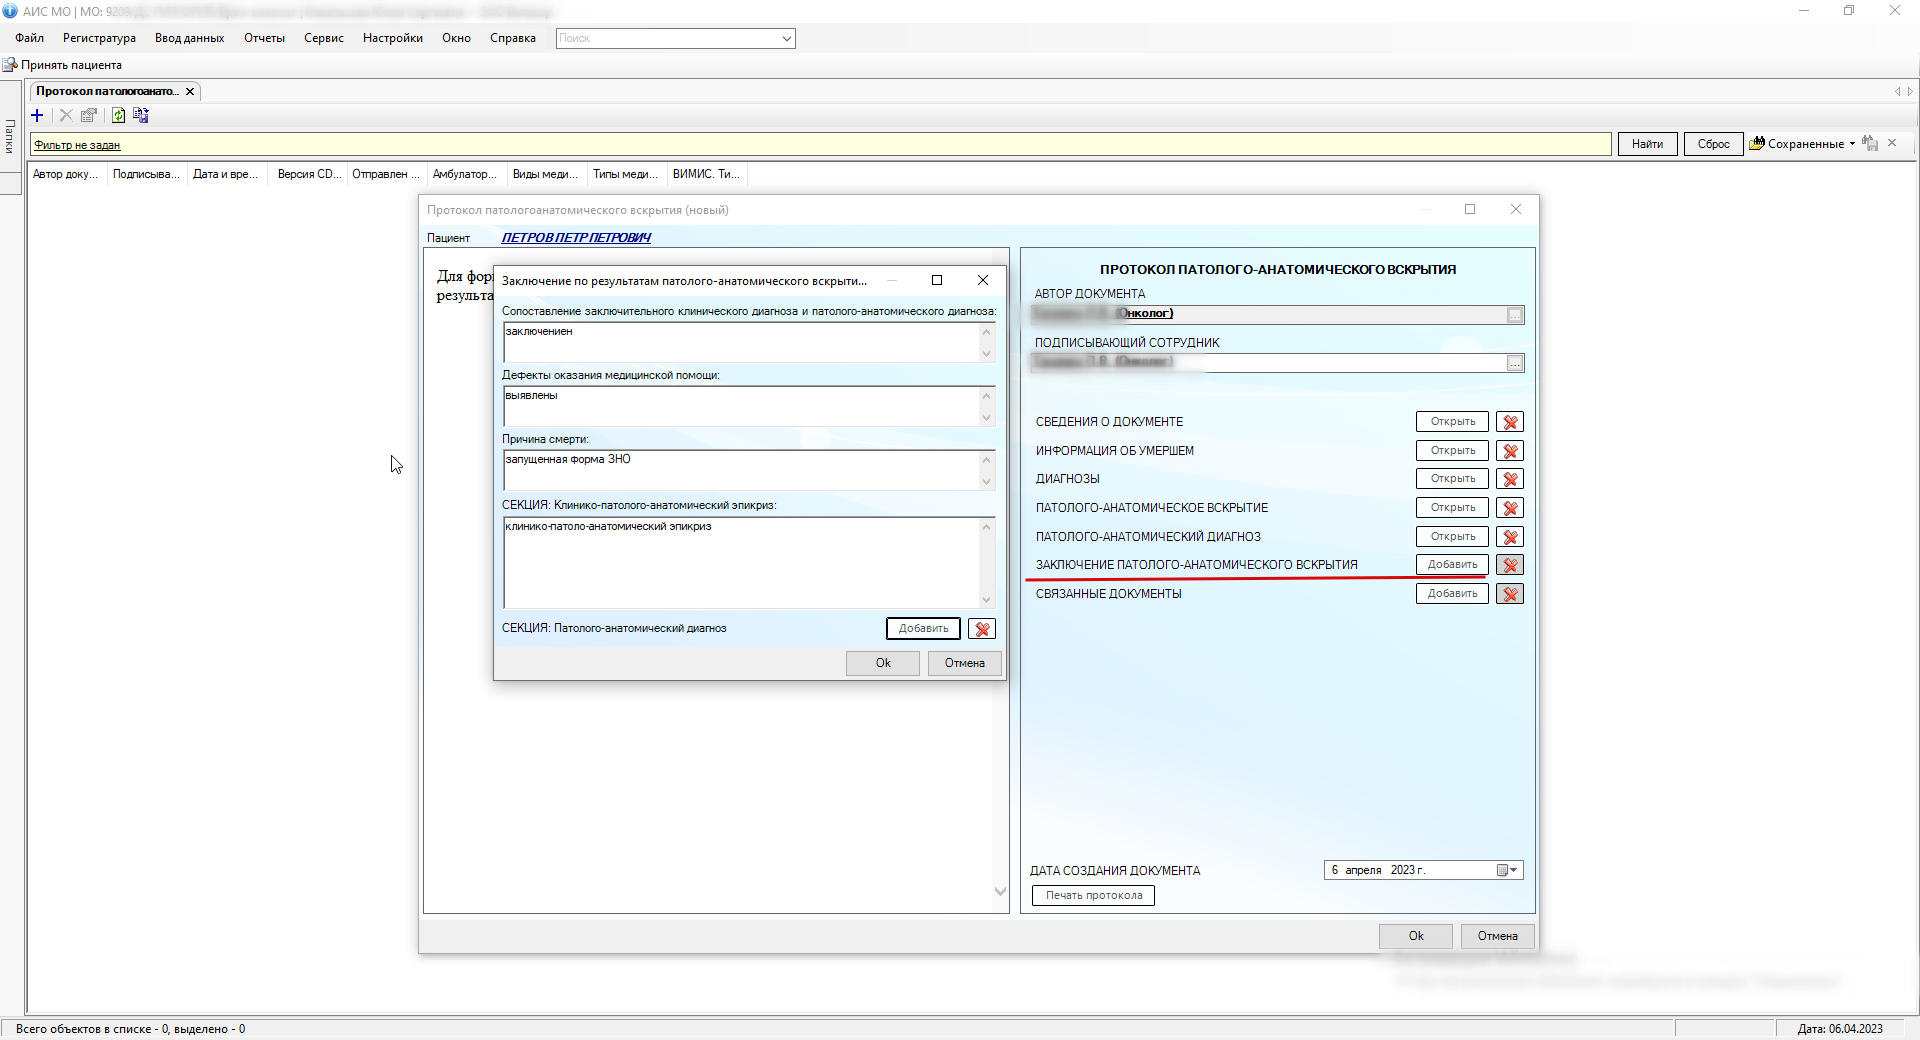Click patient link ПЕТРОВ ПЕТР ПЕТРОВИЧ
Image resolution: width=1920 pixels, height=1040 pixels.
point(576,238)
